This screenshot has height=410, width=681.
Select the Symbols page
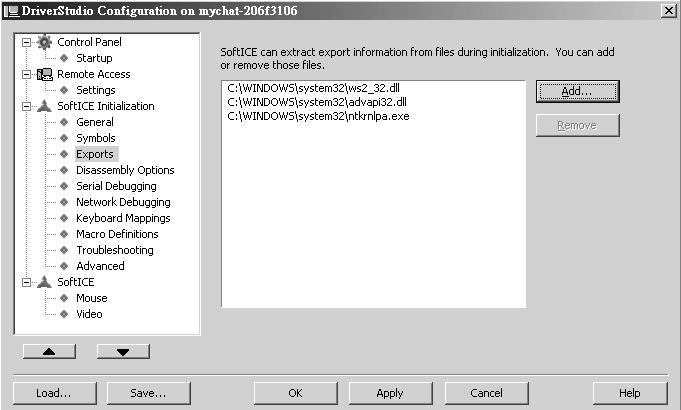pyautogui.click(x=96, y=138)
